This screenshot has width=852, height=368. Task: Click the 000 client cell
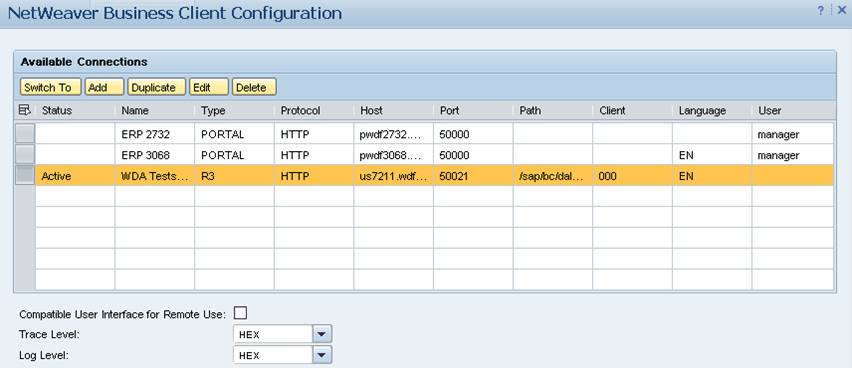click(632, 176)
